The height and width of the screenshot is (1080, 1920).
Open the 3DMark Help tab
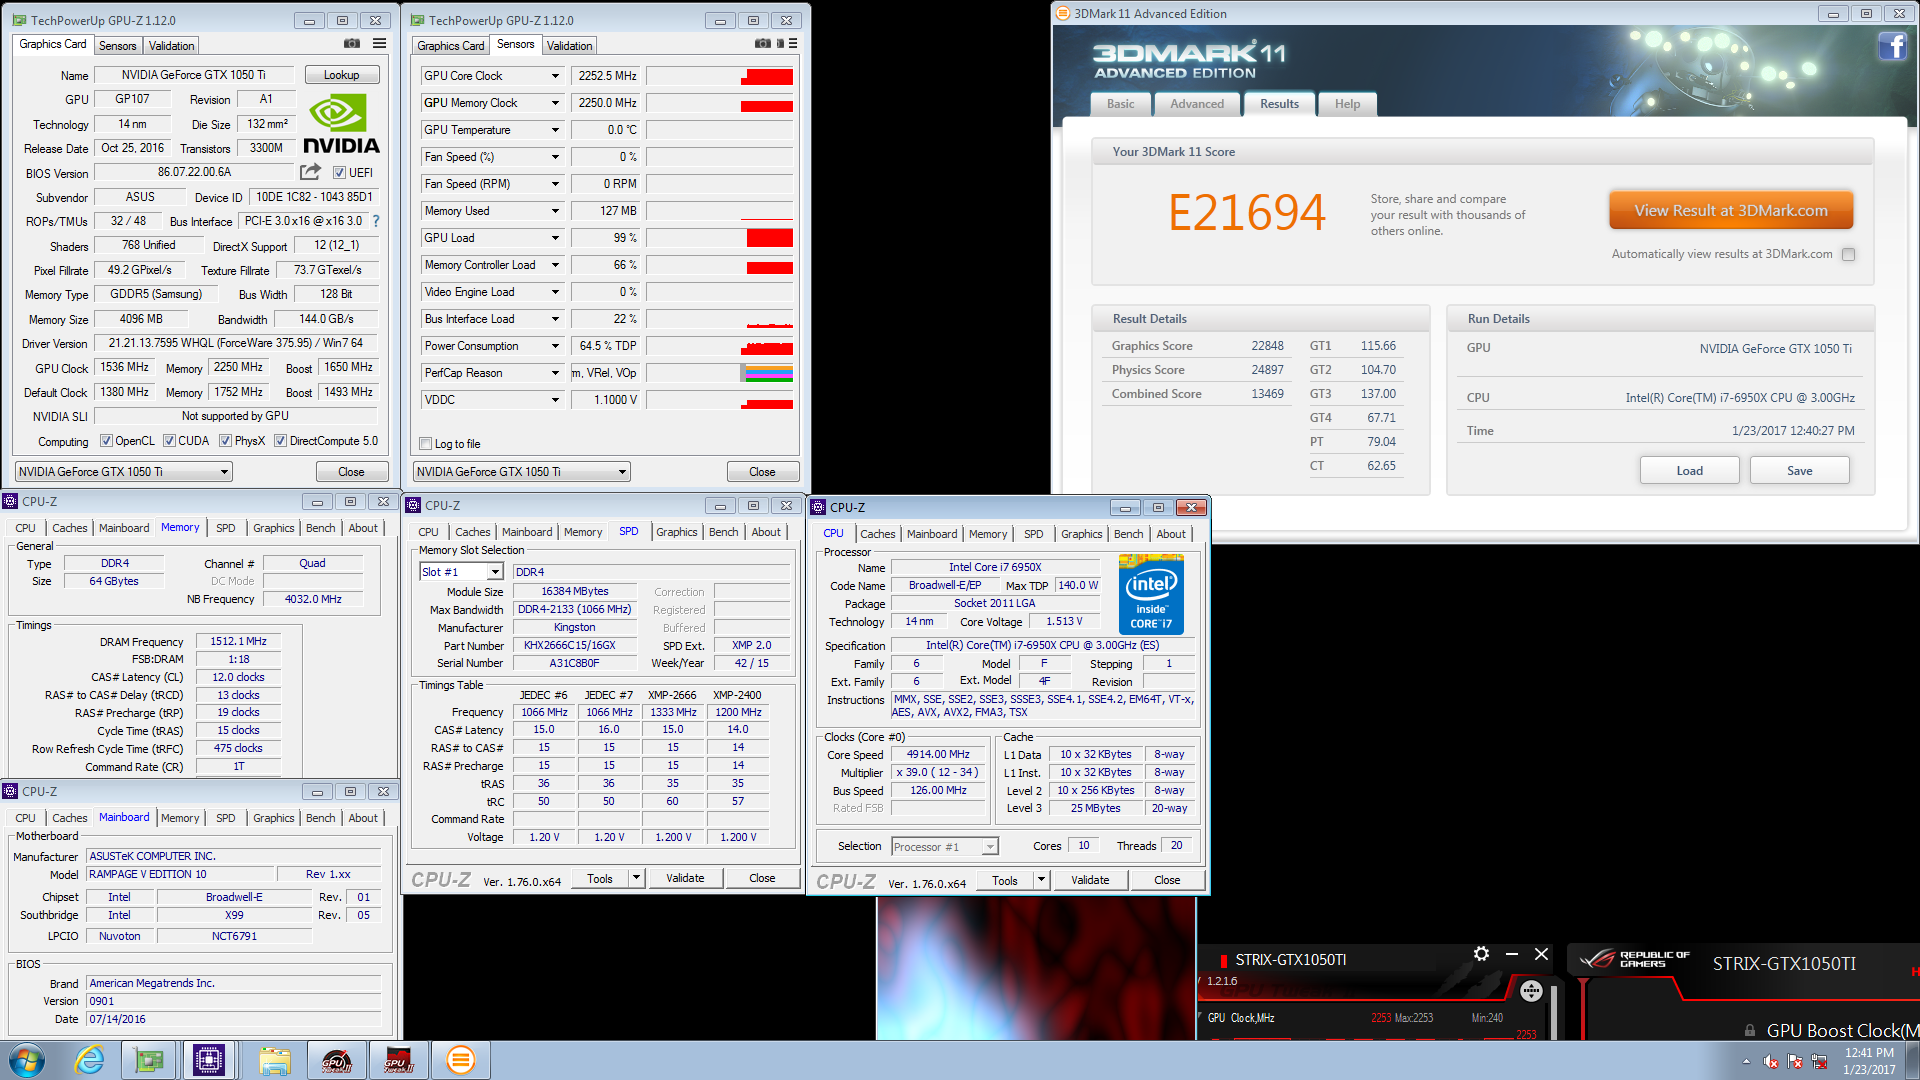tap(1347, 104)
